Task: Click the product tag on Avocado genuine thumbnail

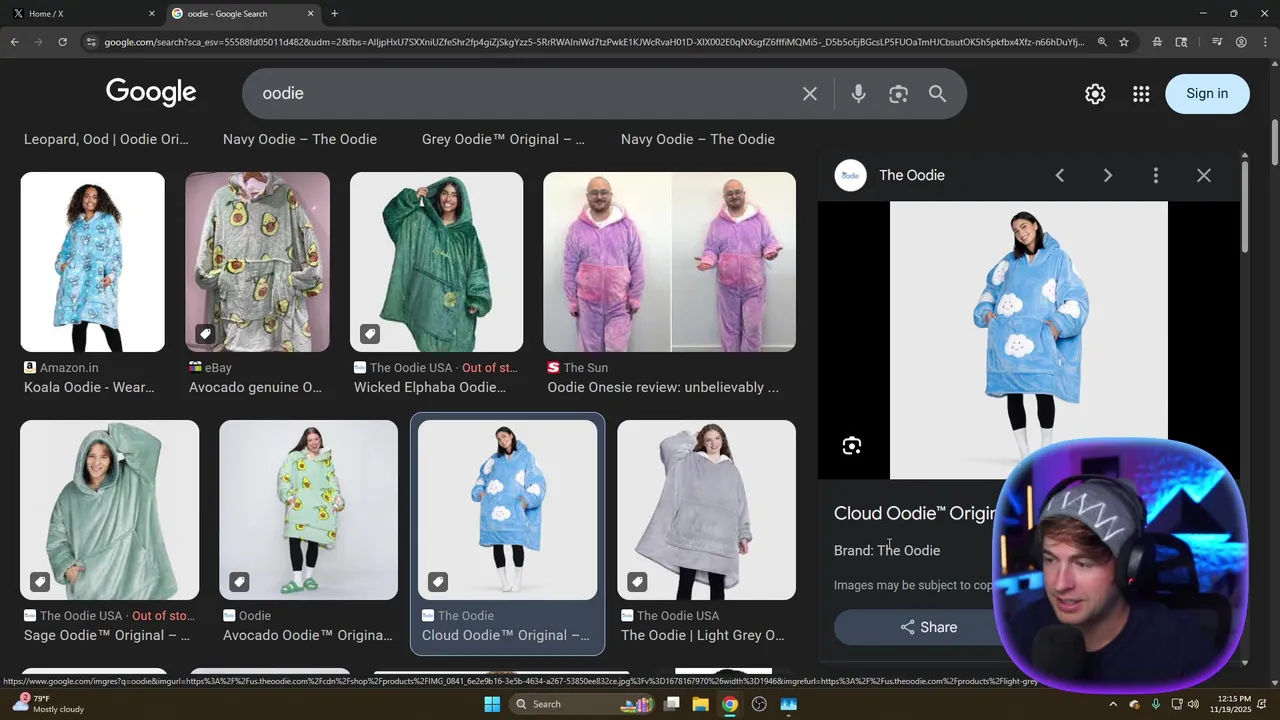Action: 205,333
